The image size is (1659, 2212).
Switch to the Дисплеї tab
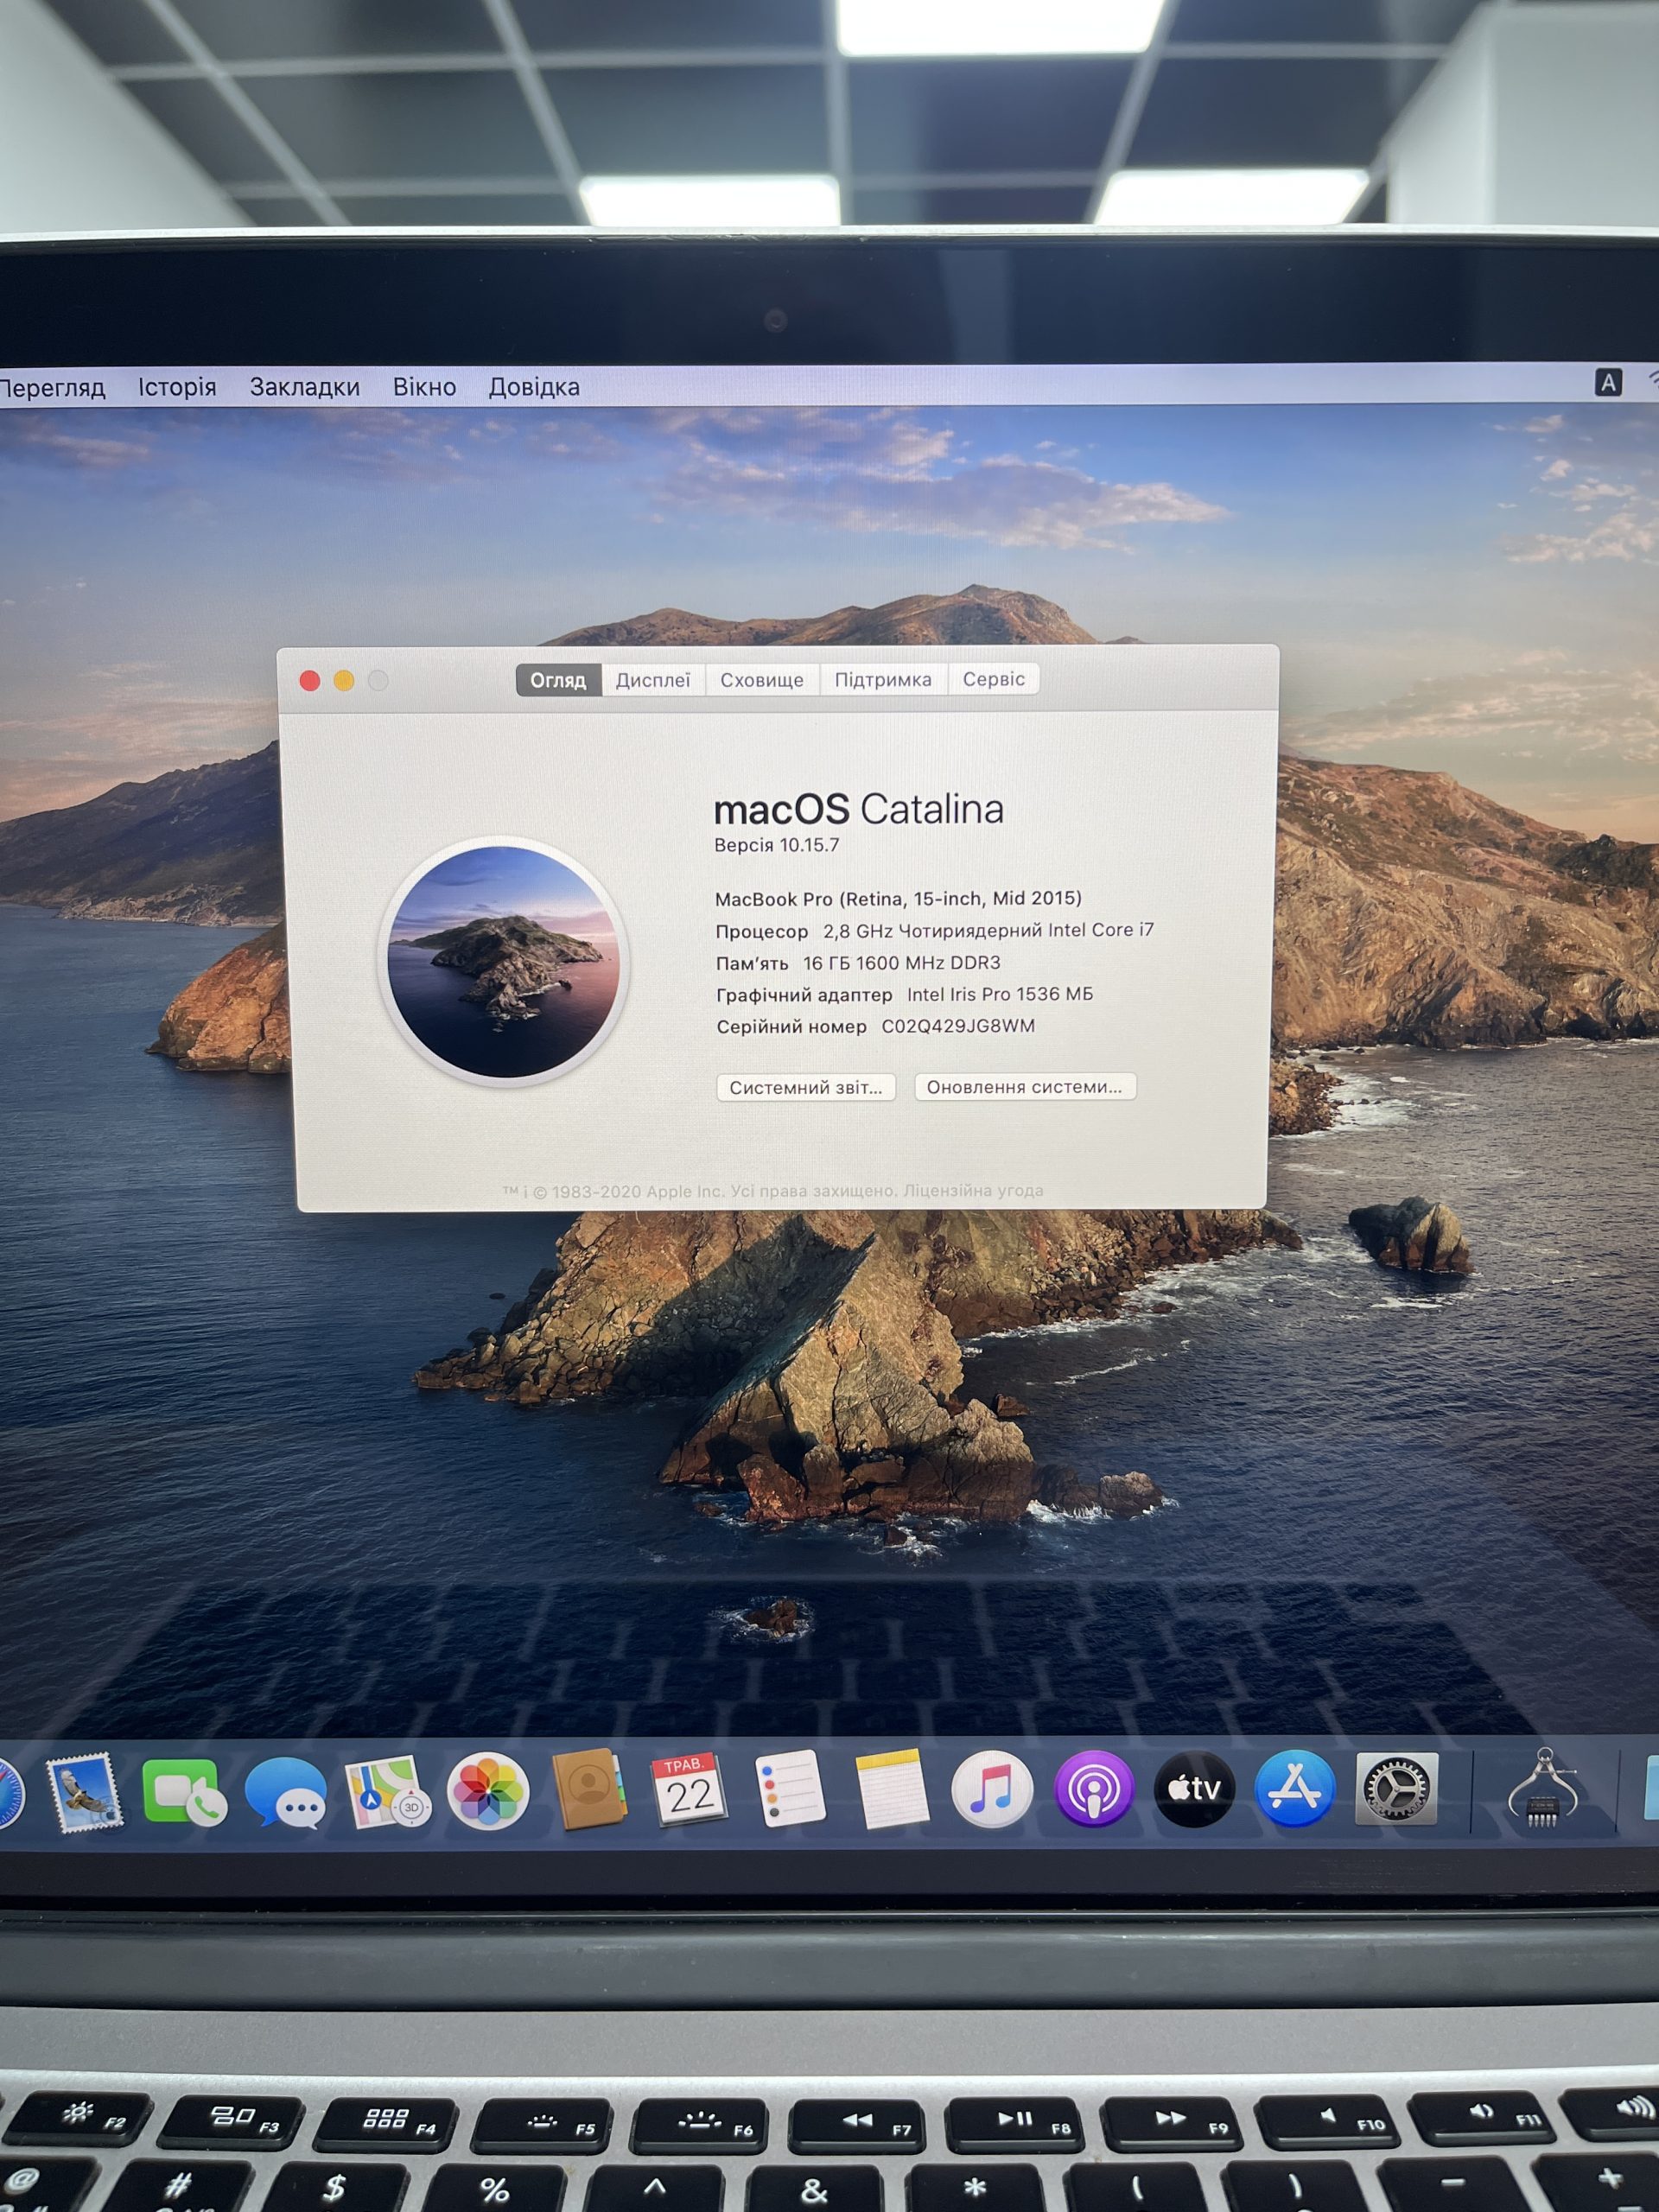pos(653,680)
